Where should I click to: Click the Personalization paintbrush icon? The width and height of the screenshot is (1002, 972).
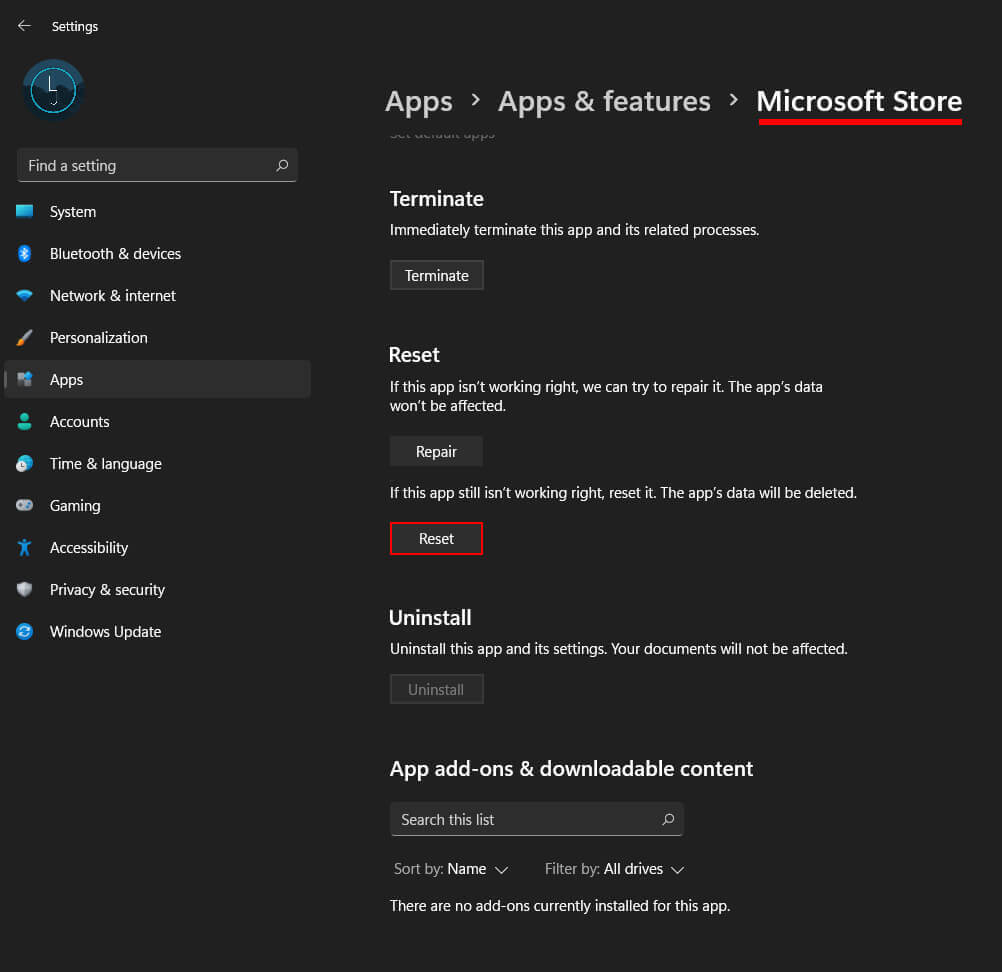point(24,337)
